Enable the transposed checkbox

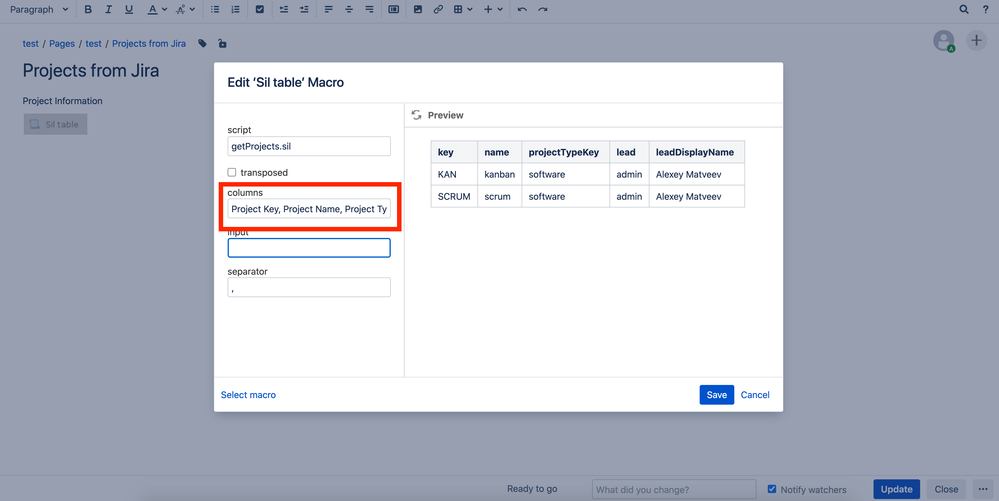point(232,172)
